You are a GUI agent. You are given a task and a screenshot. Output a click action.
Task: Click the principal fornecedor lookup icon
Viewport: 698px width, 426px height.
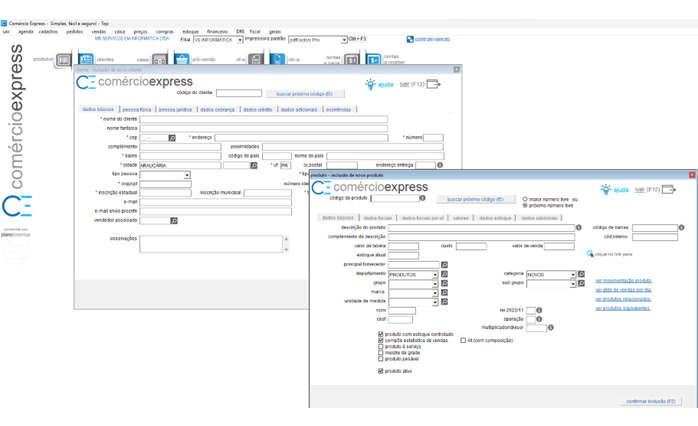click(444, 265)
